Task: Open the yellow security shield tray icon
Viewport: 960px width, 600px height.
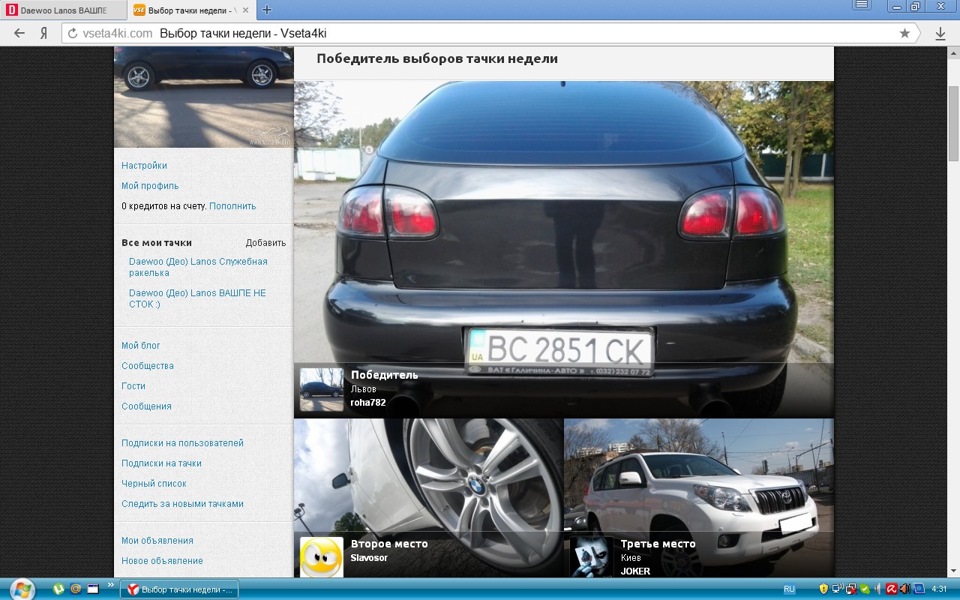Action: pos(823,590)
